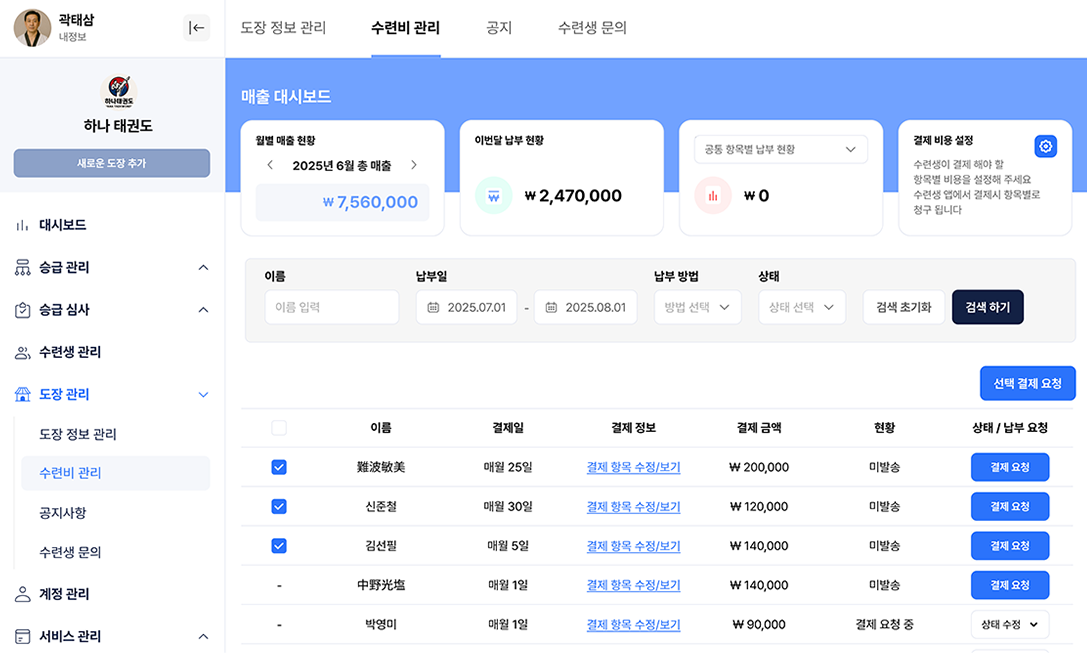Switch to the 공지 tab
Image resolution: width=1088 pixels, height=654 pixels.
point(499,28)
